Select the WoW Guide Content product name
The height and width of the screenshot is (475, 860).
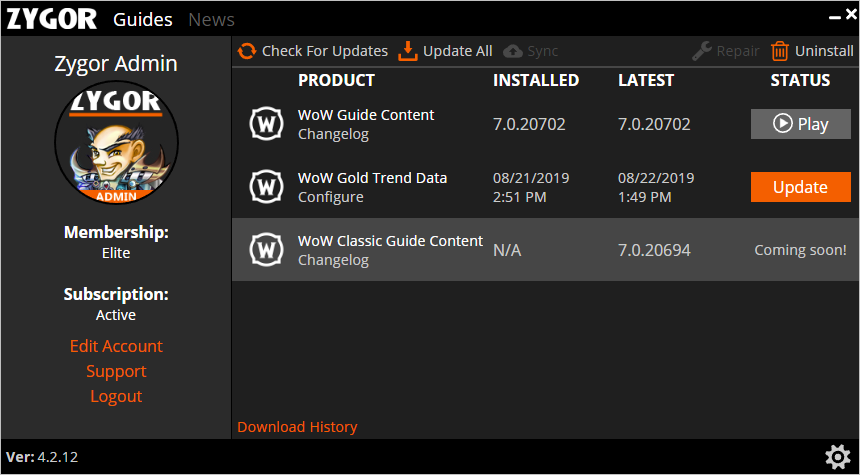(366, 115)
